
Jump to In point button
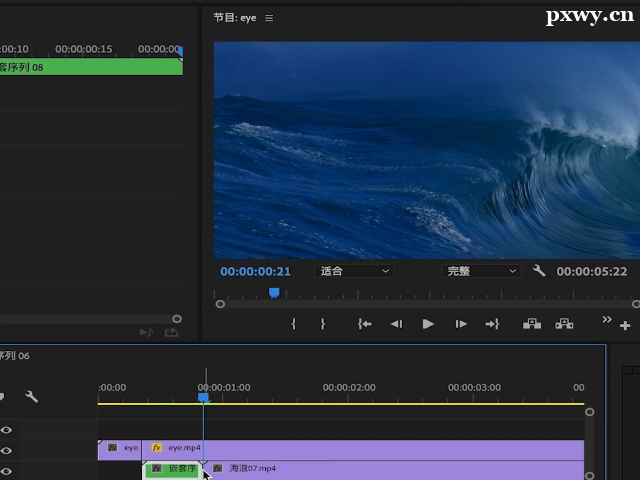(x=365, y=324)
